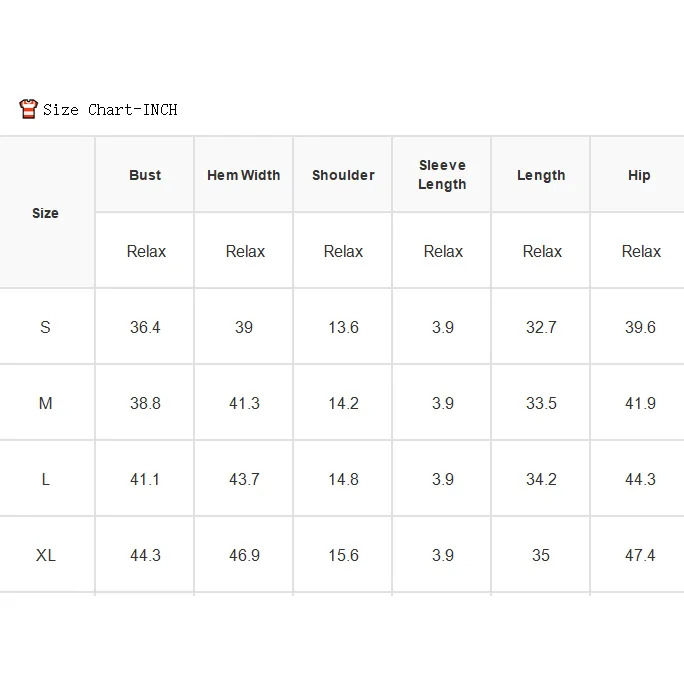
Task: Select the 41.3 hem width cell
Action: click(244, 403)
